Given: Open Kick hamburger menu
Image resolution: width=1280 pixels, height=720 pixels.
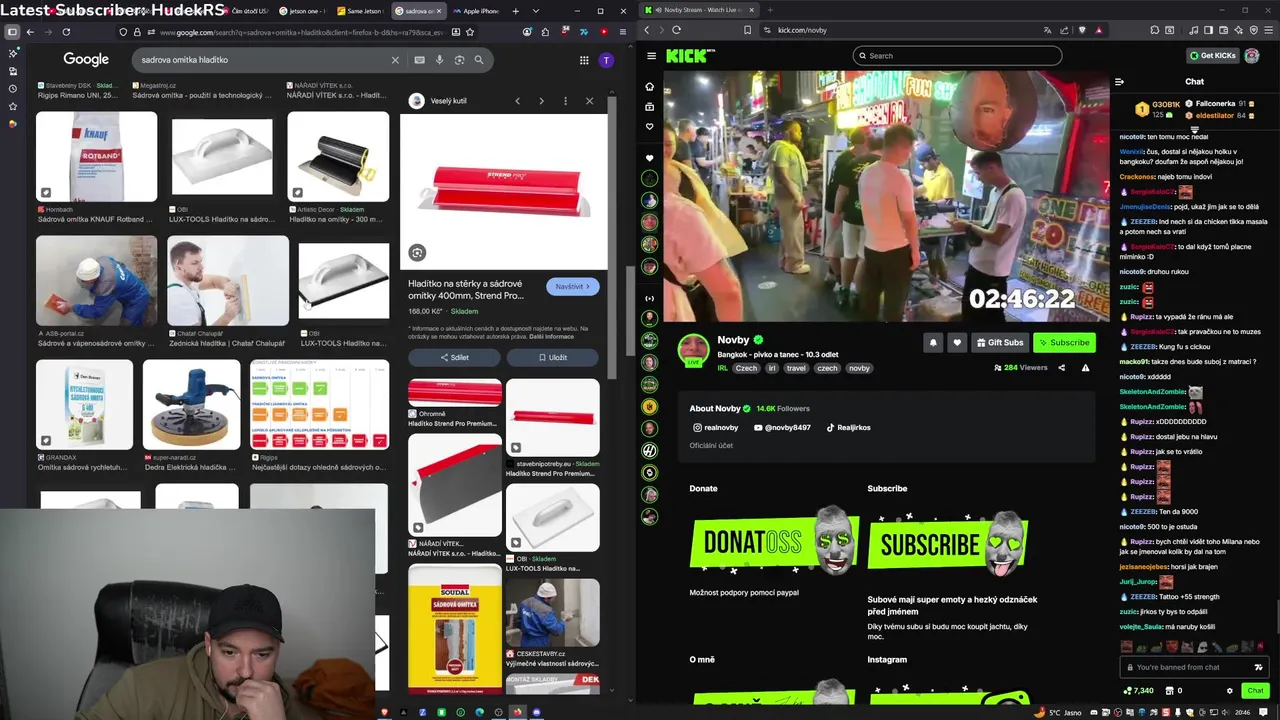Looking at the screenshot, I should click(651, 56).
